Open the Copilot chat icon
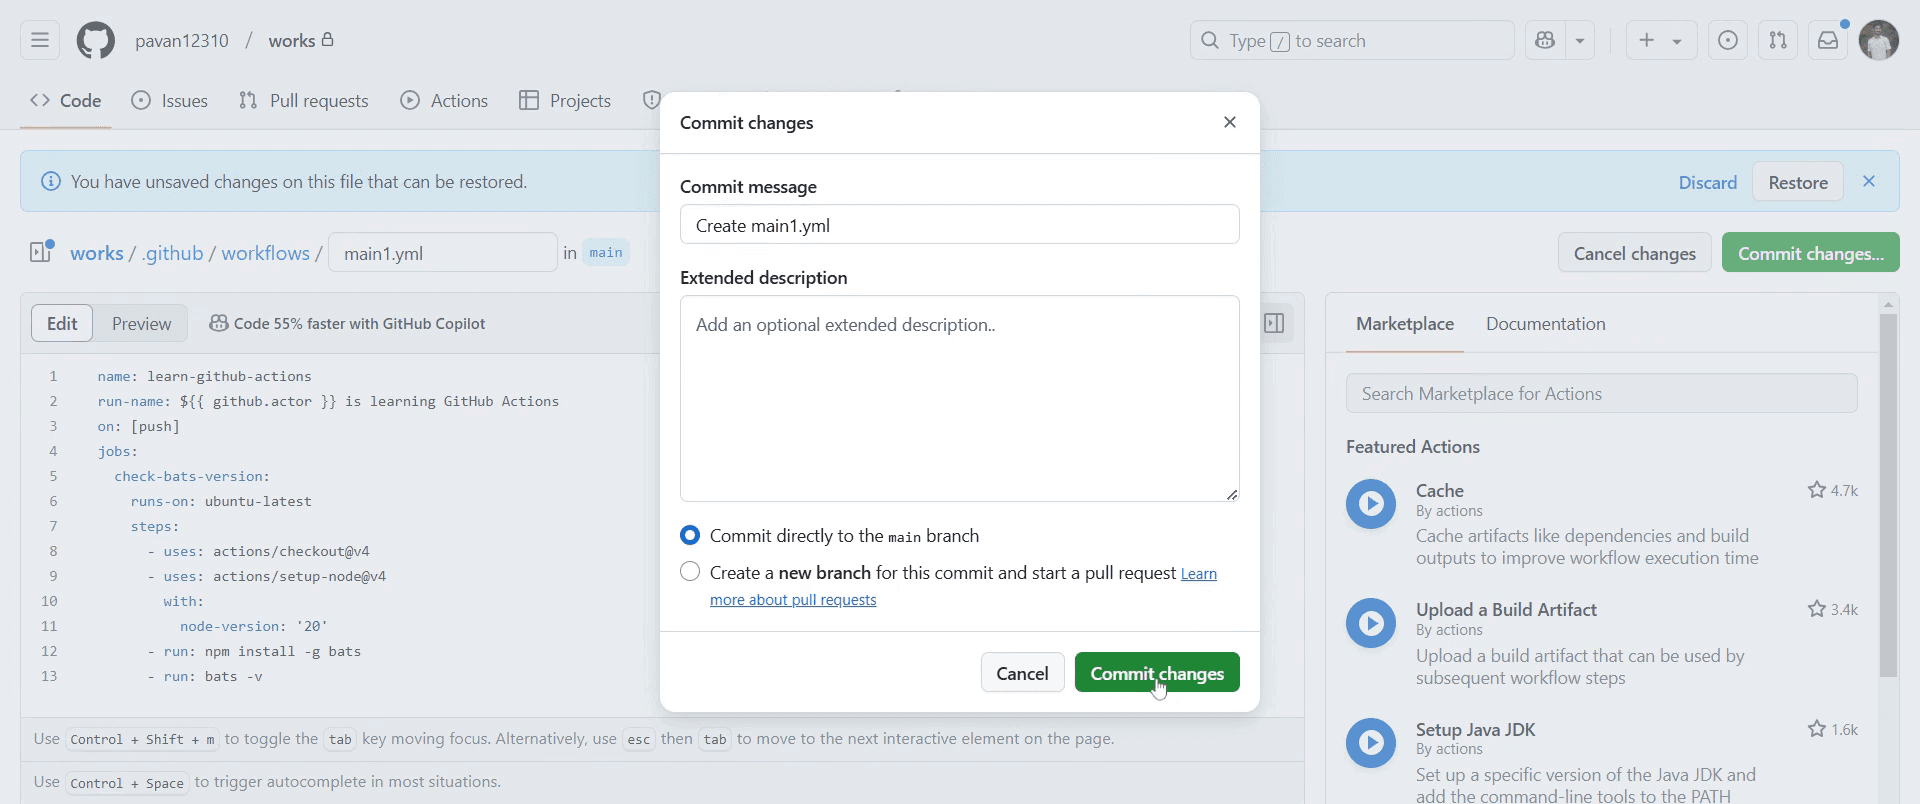Screen dimensions: 1920x804 pos(1545,41)
